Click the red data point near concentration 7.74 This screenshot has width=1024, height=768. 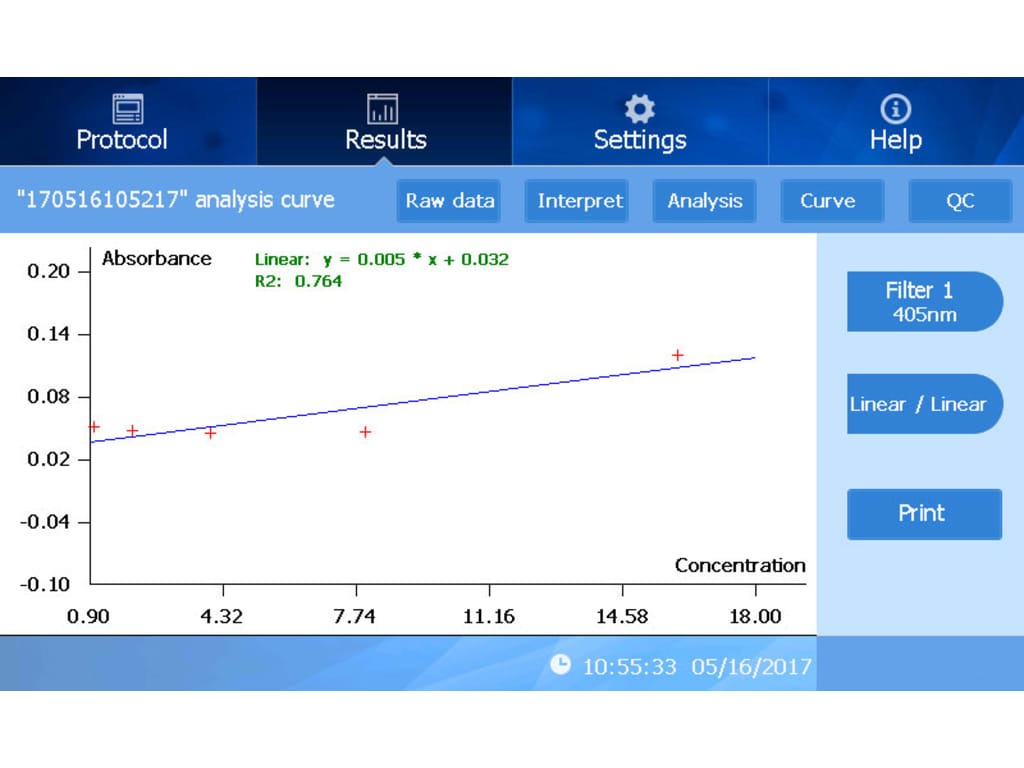tap(366, 432)
